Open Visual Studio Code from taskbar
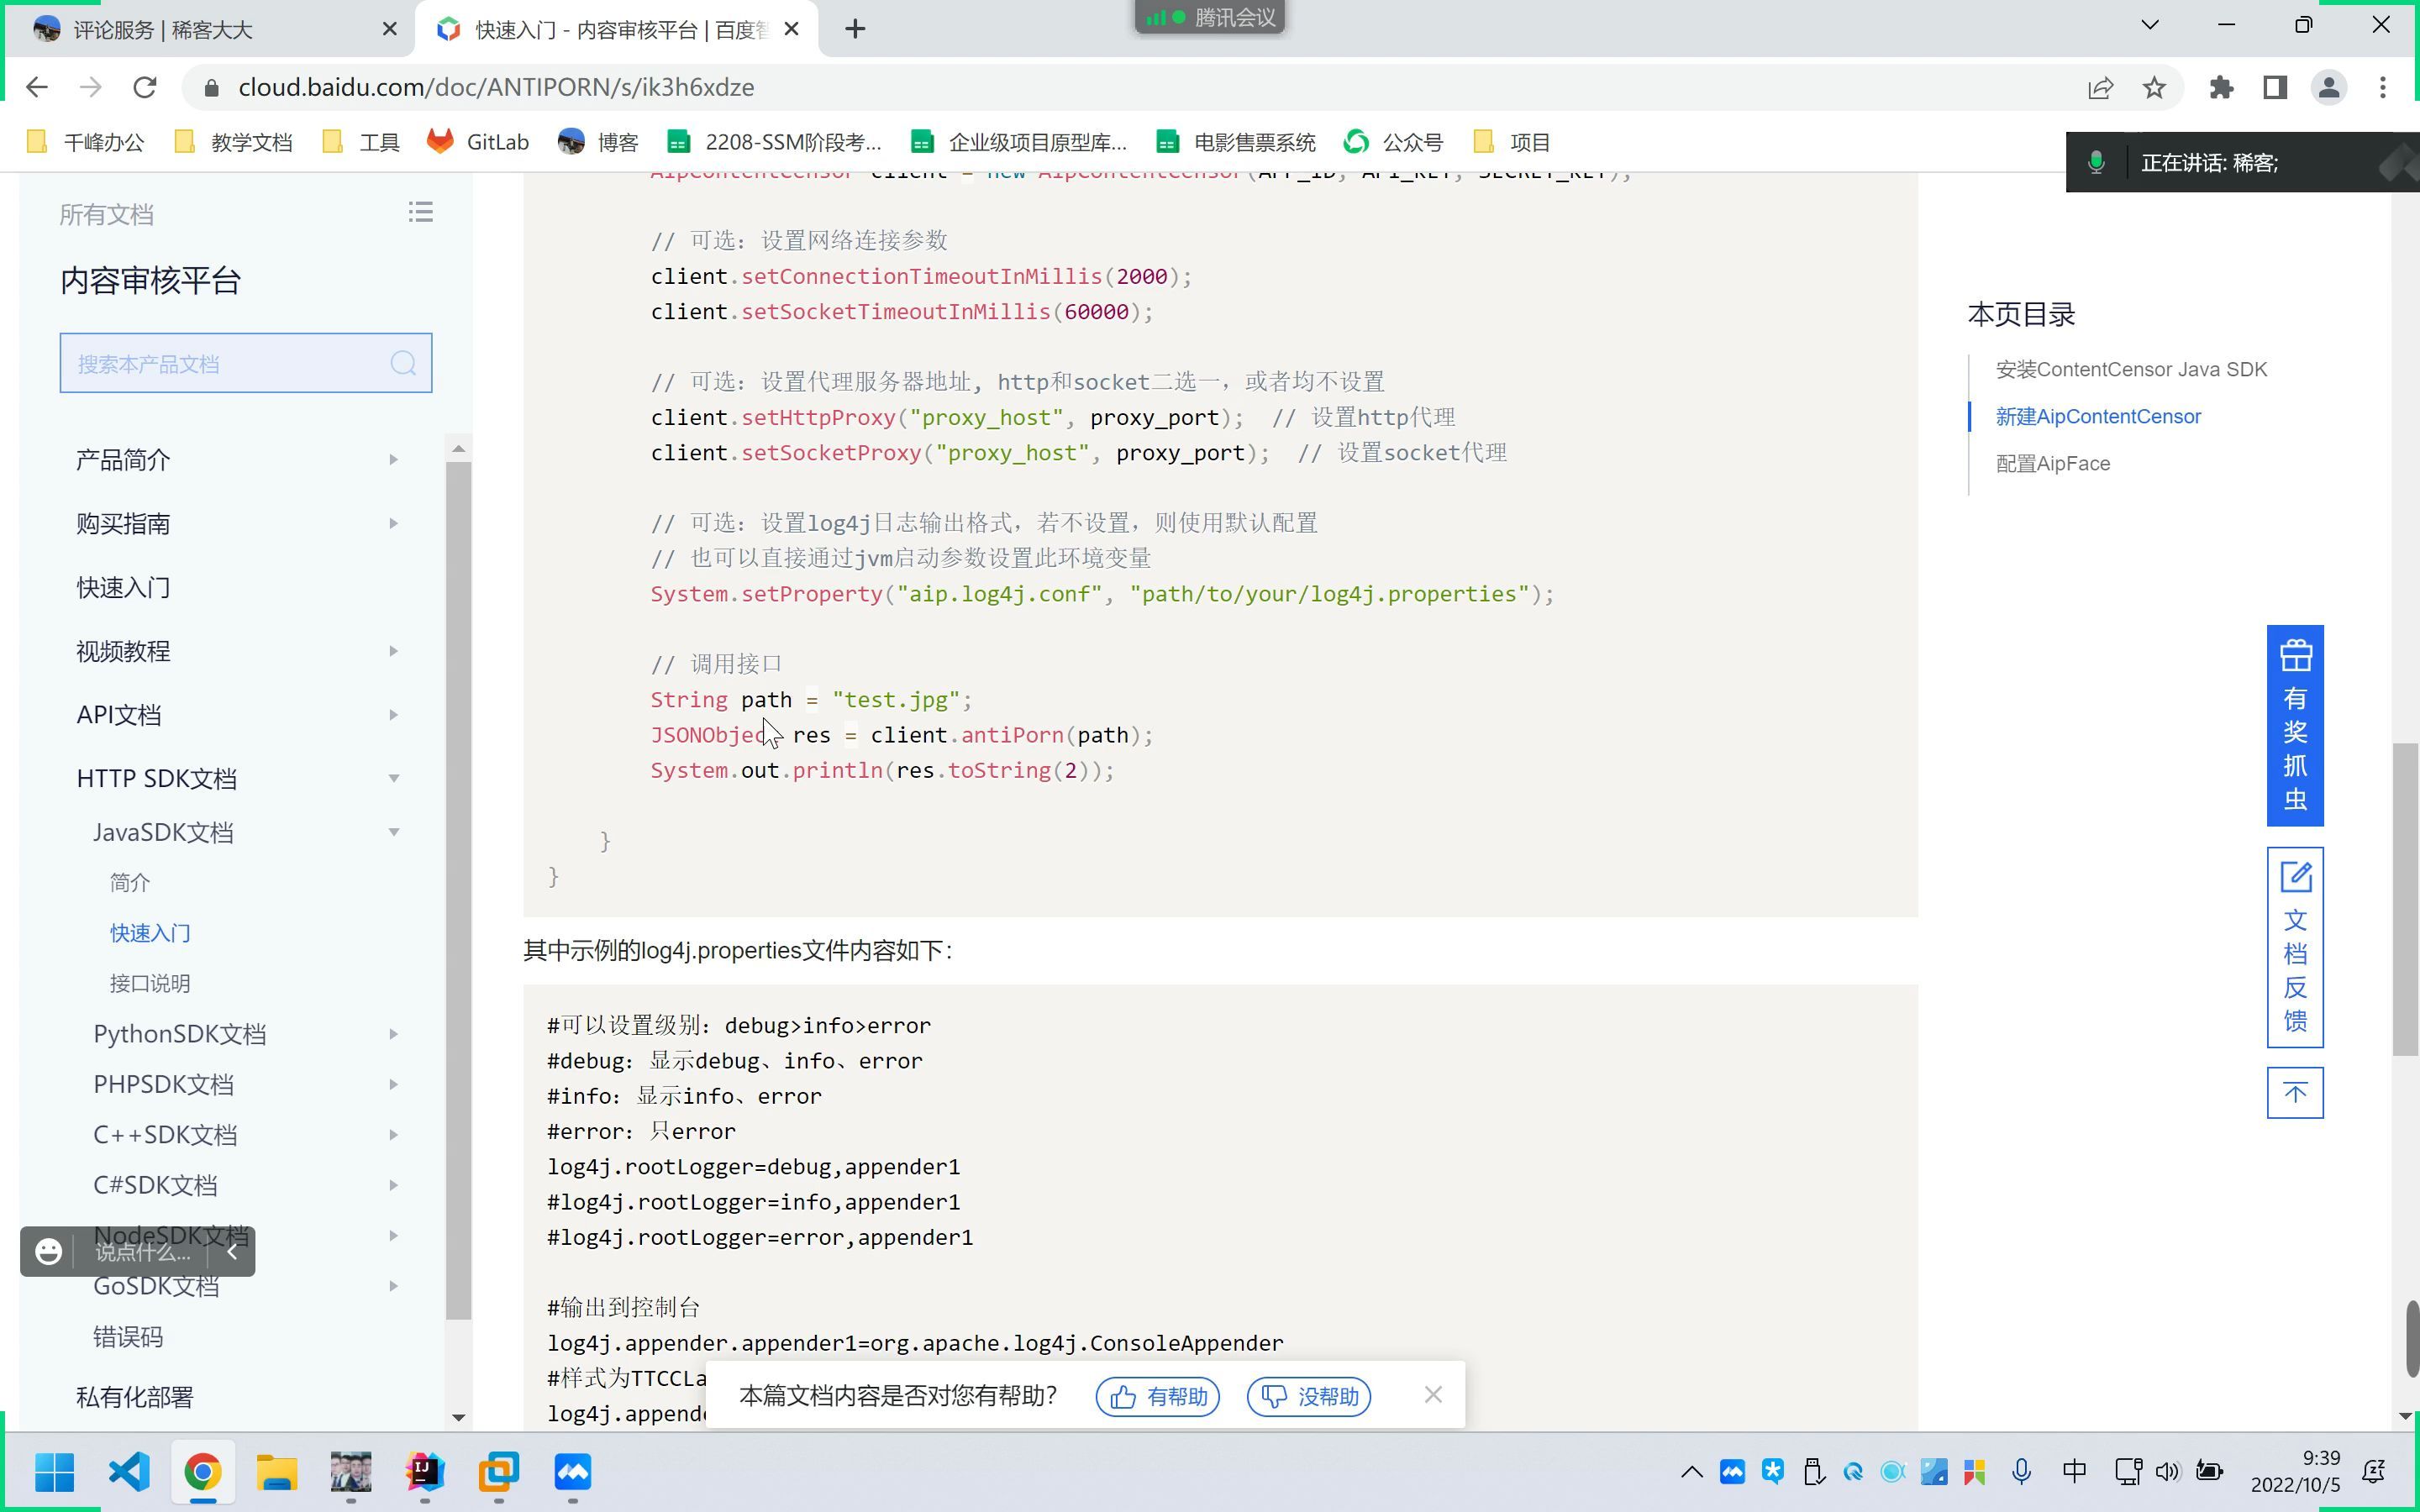Viewport: 2420px width, 1512px height. coord(129,1472)
